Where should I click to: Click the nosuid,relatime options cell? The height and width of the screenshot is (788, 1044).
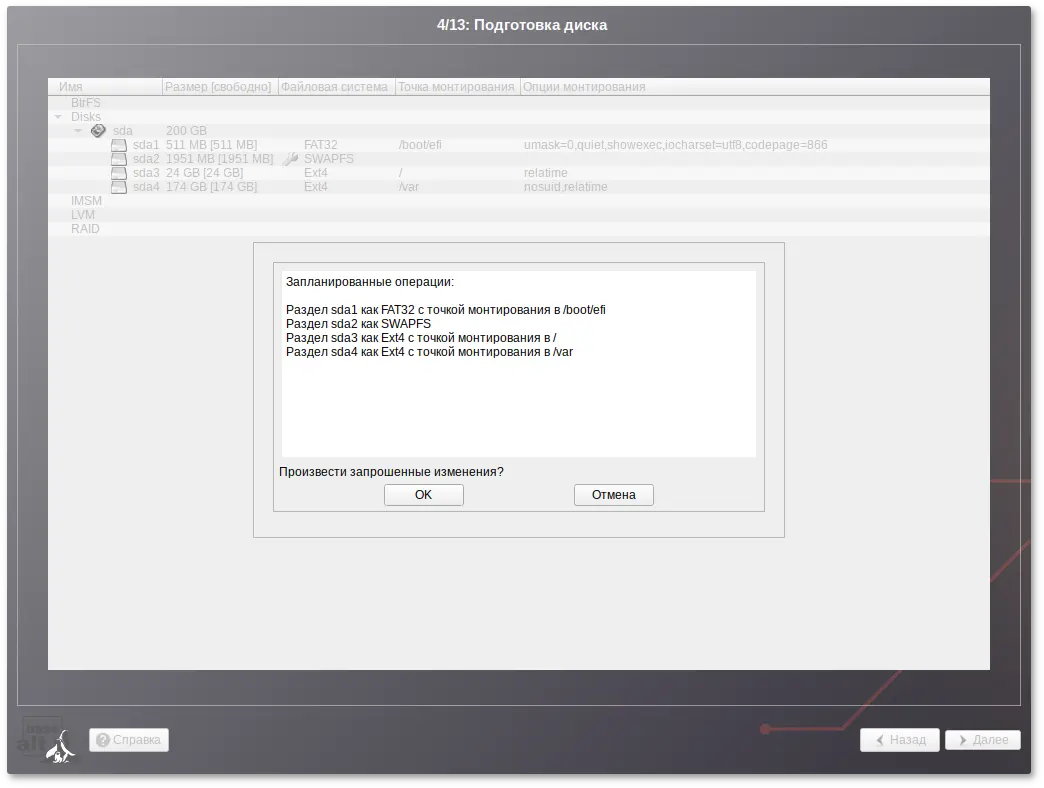(565, 186)
